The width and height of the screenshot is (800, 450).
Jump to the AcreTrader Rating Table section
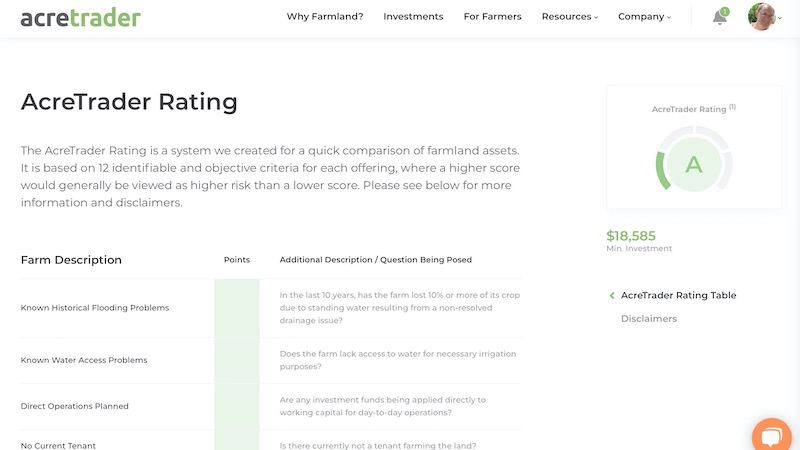(x=678, y=295)
